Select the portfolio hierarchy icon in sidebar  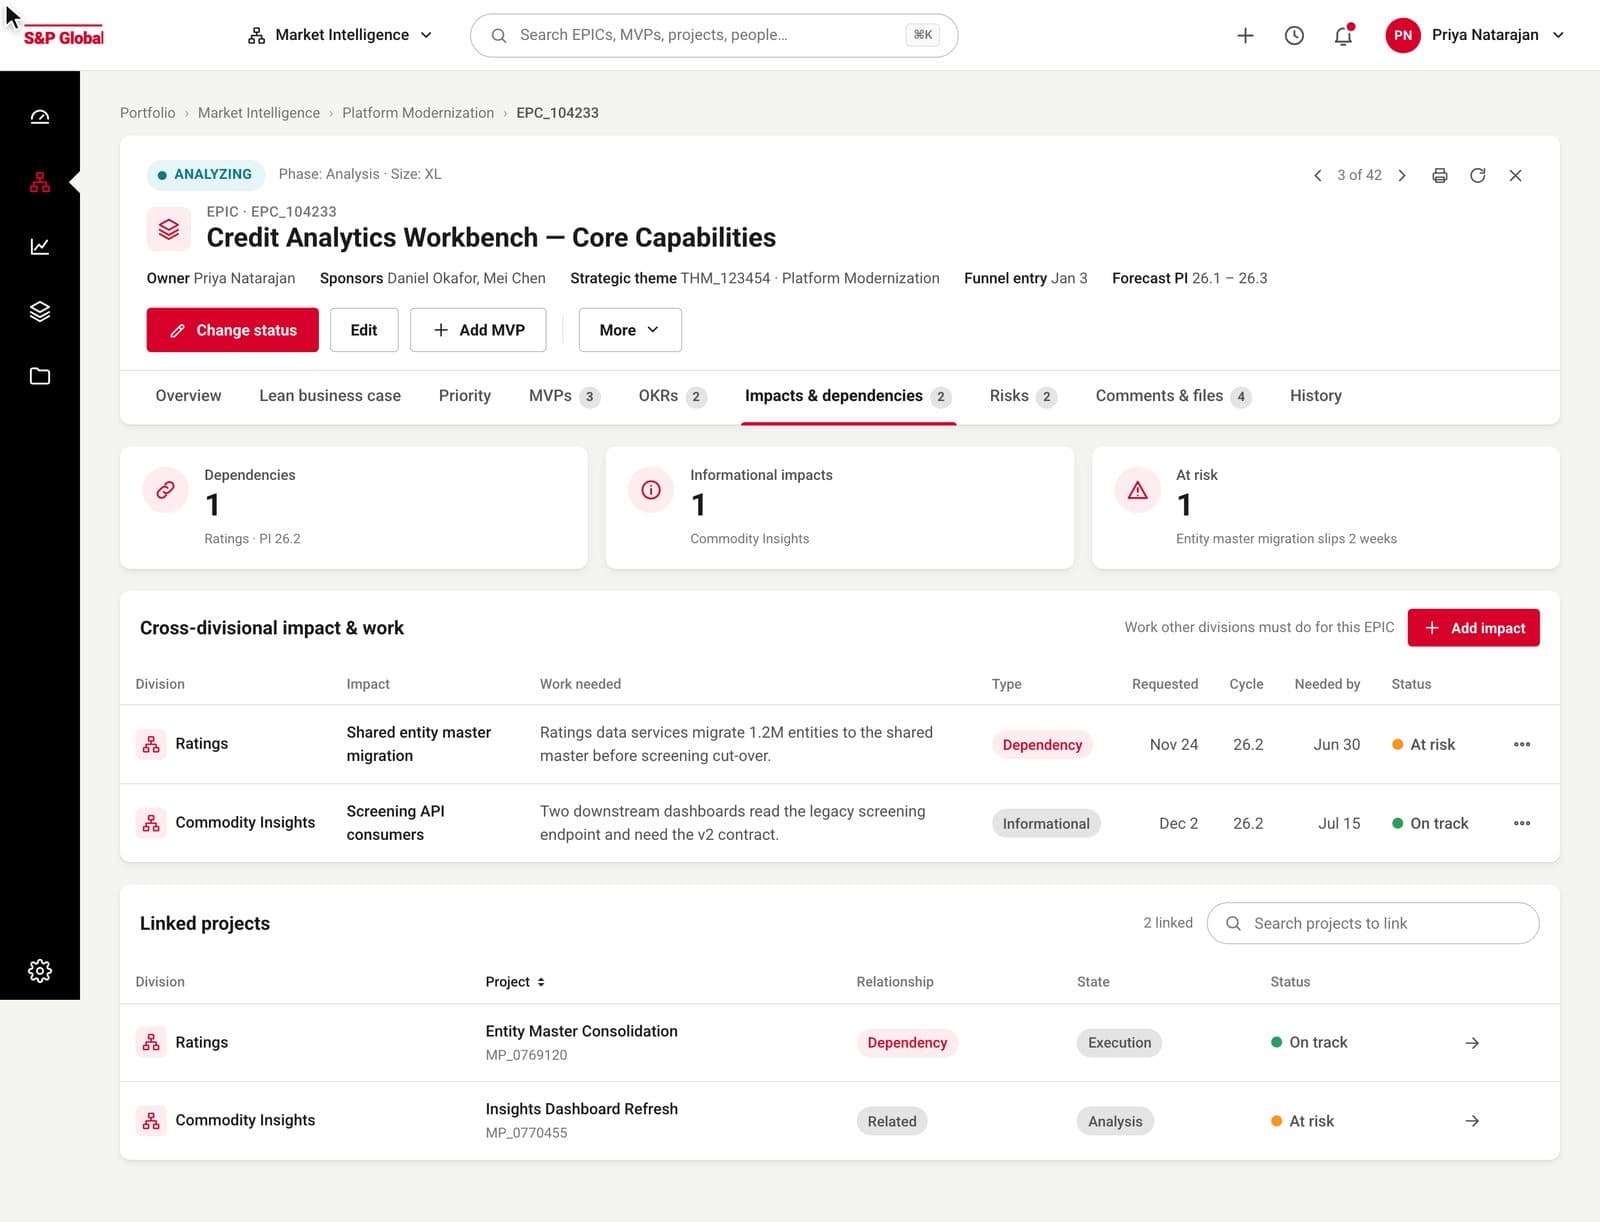(x=40, y=182)
